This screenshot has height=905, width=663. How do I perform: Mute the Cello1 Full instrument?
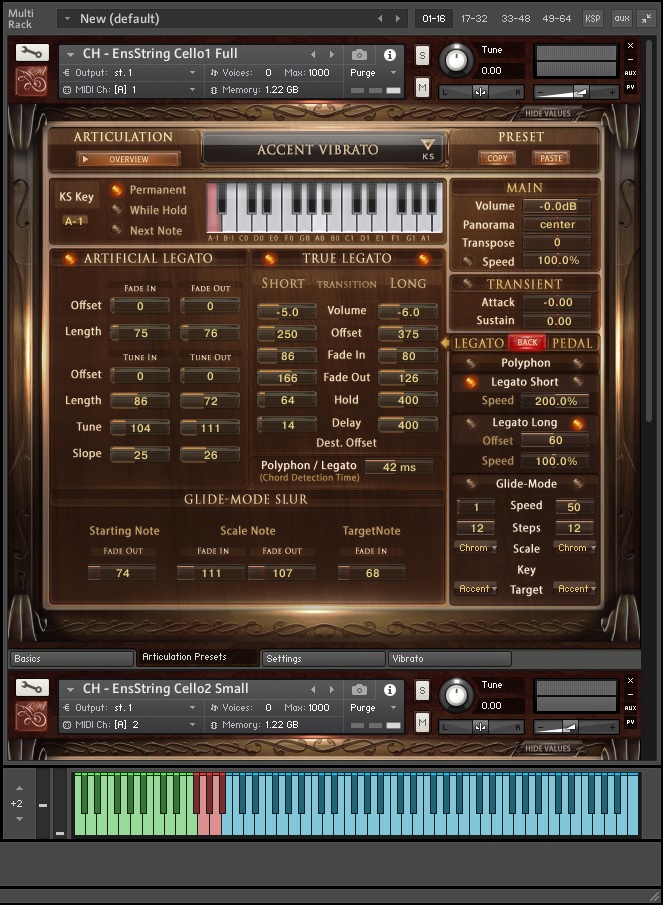(422, 88)
